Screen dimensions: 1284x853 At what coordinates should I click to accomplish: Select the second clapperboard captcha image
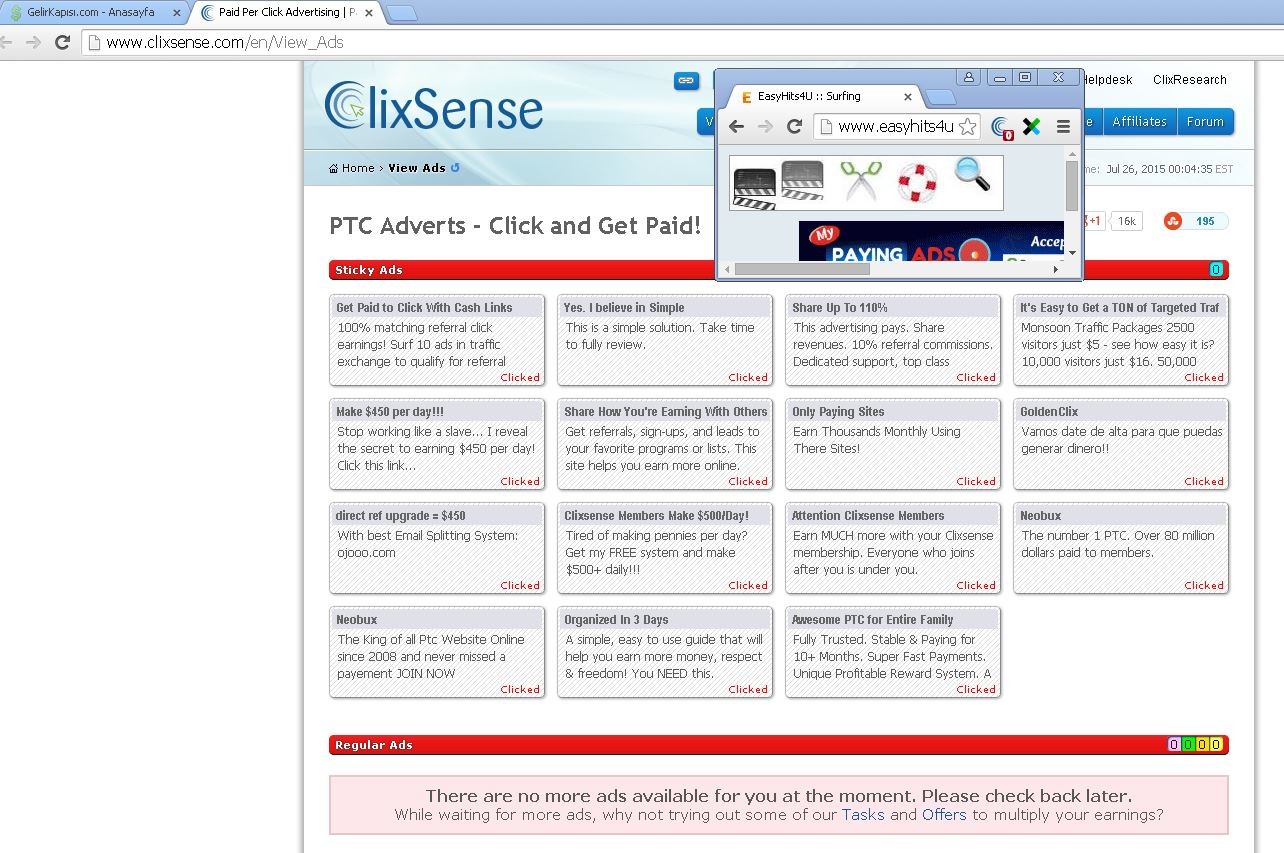[x=802, y=182]
